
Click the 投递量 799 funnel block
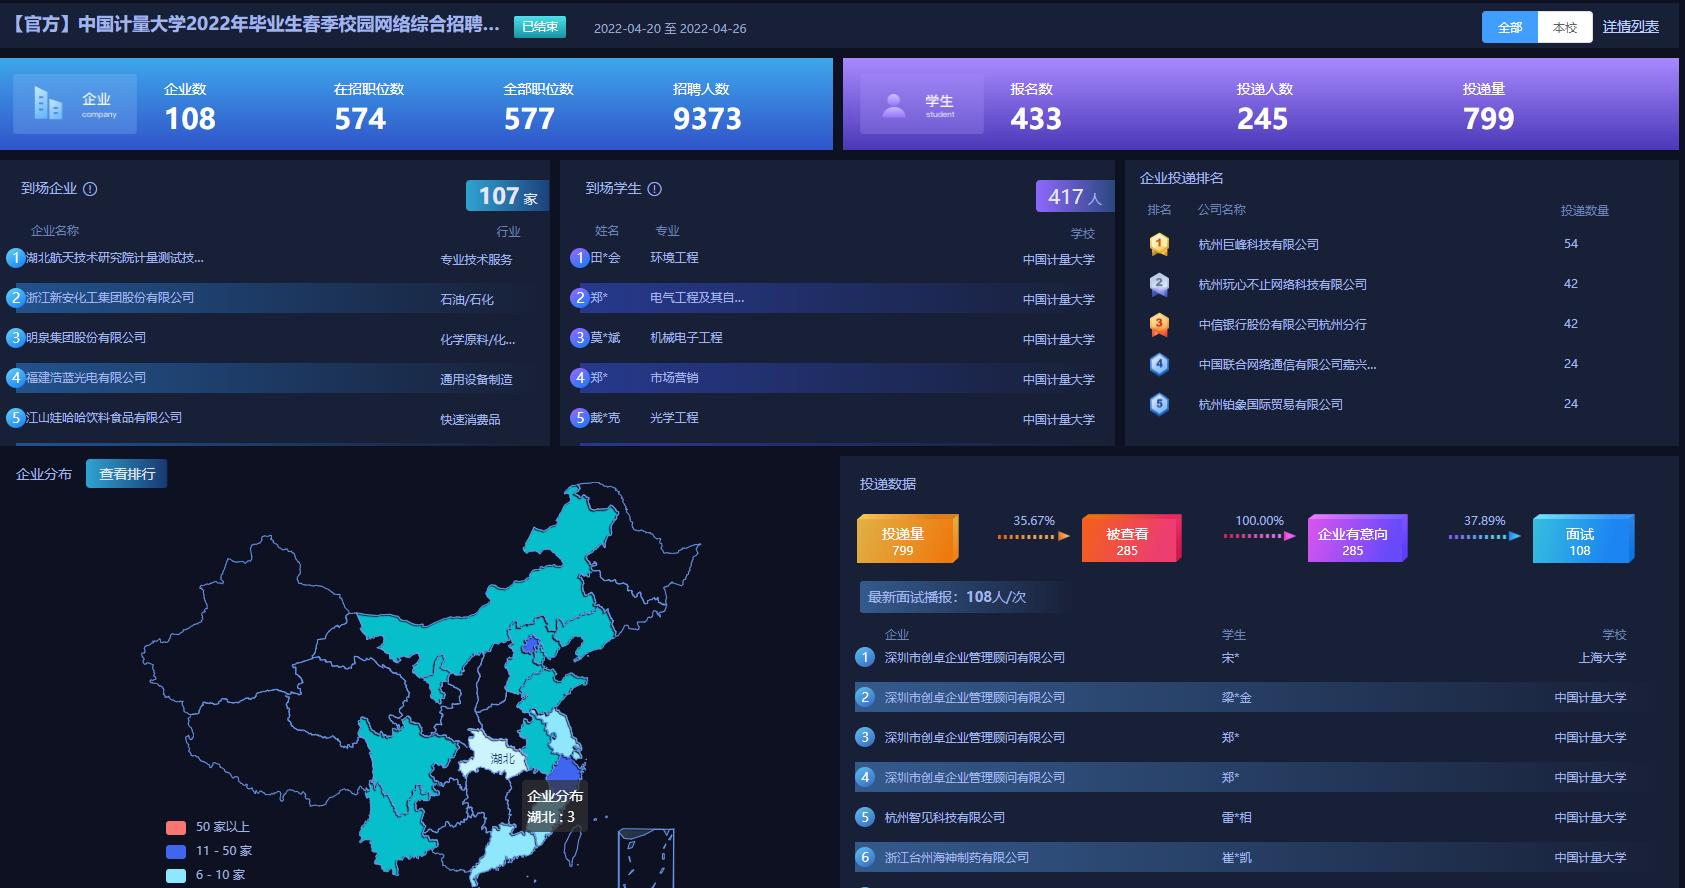point(907,540)
